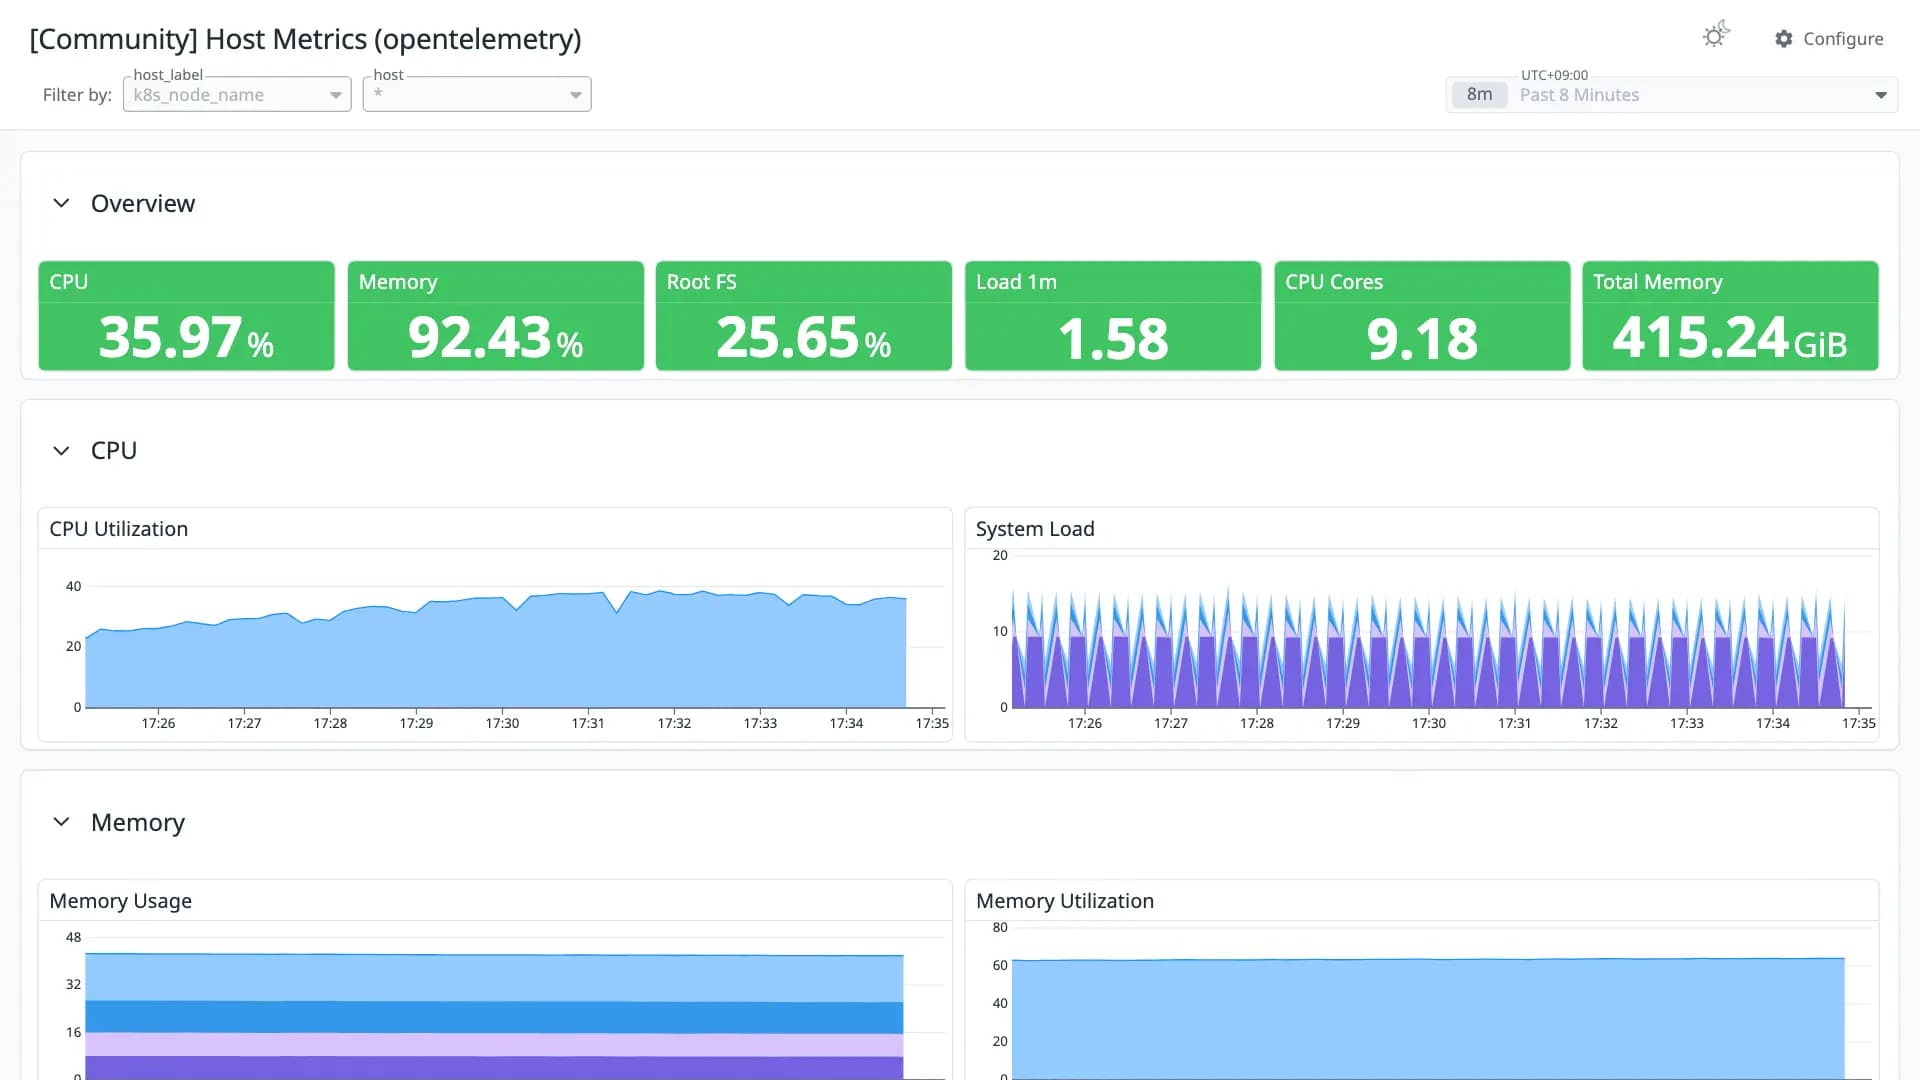
Task: Click the CPU Utilization area graph
Action: (x=496, y=650)
